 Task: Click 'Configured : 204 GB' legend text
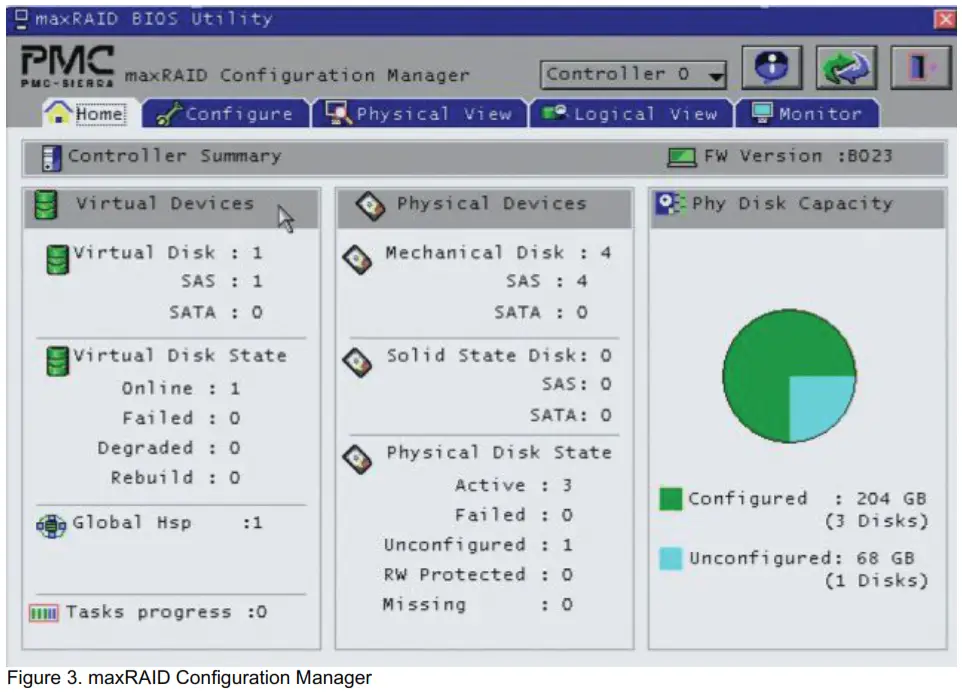(807, 499)
